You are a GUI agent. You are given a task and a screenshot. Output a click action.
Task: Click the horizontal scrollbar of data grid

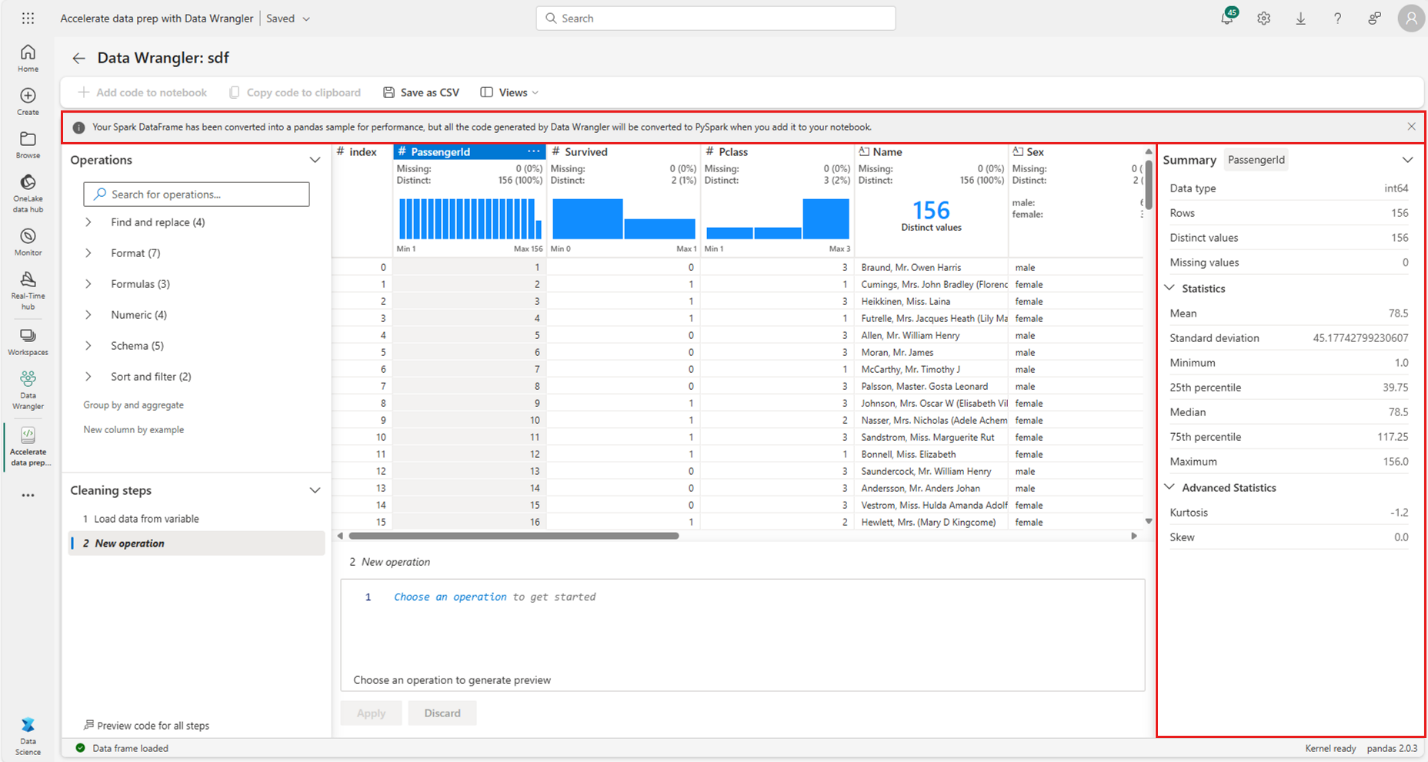click(x=514, y=536)
